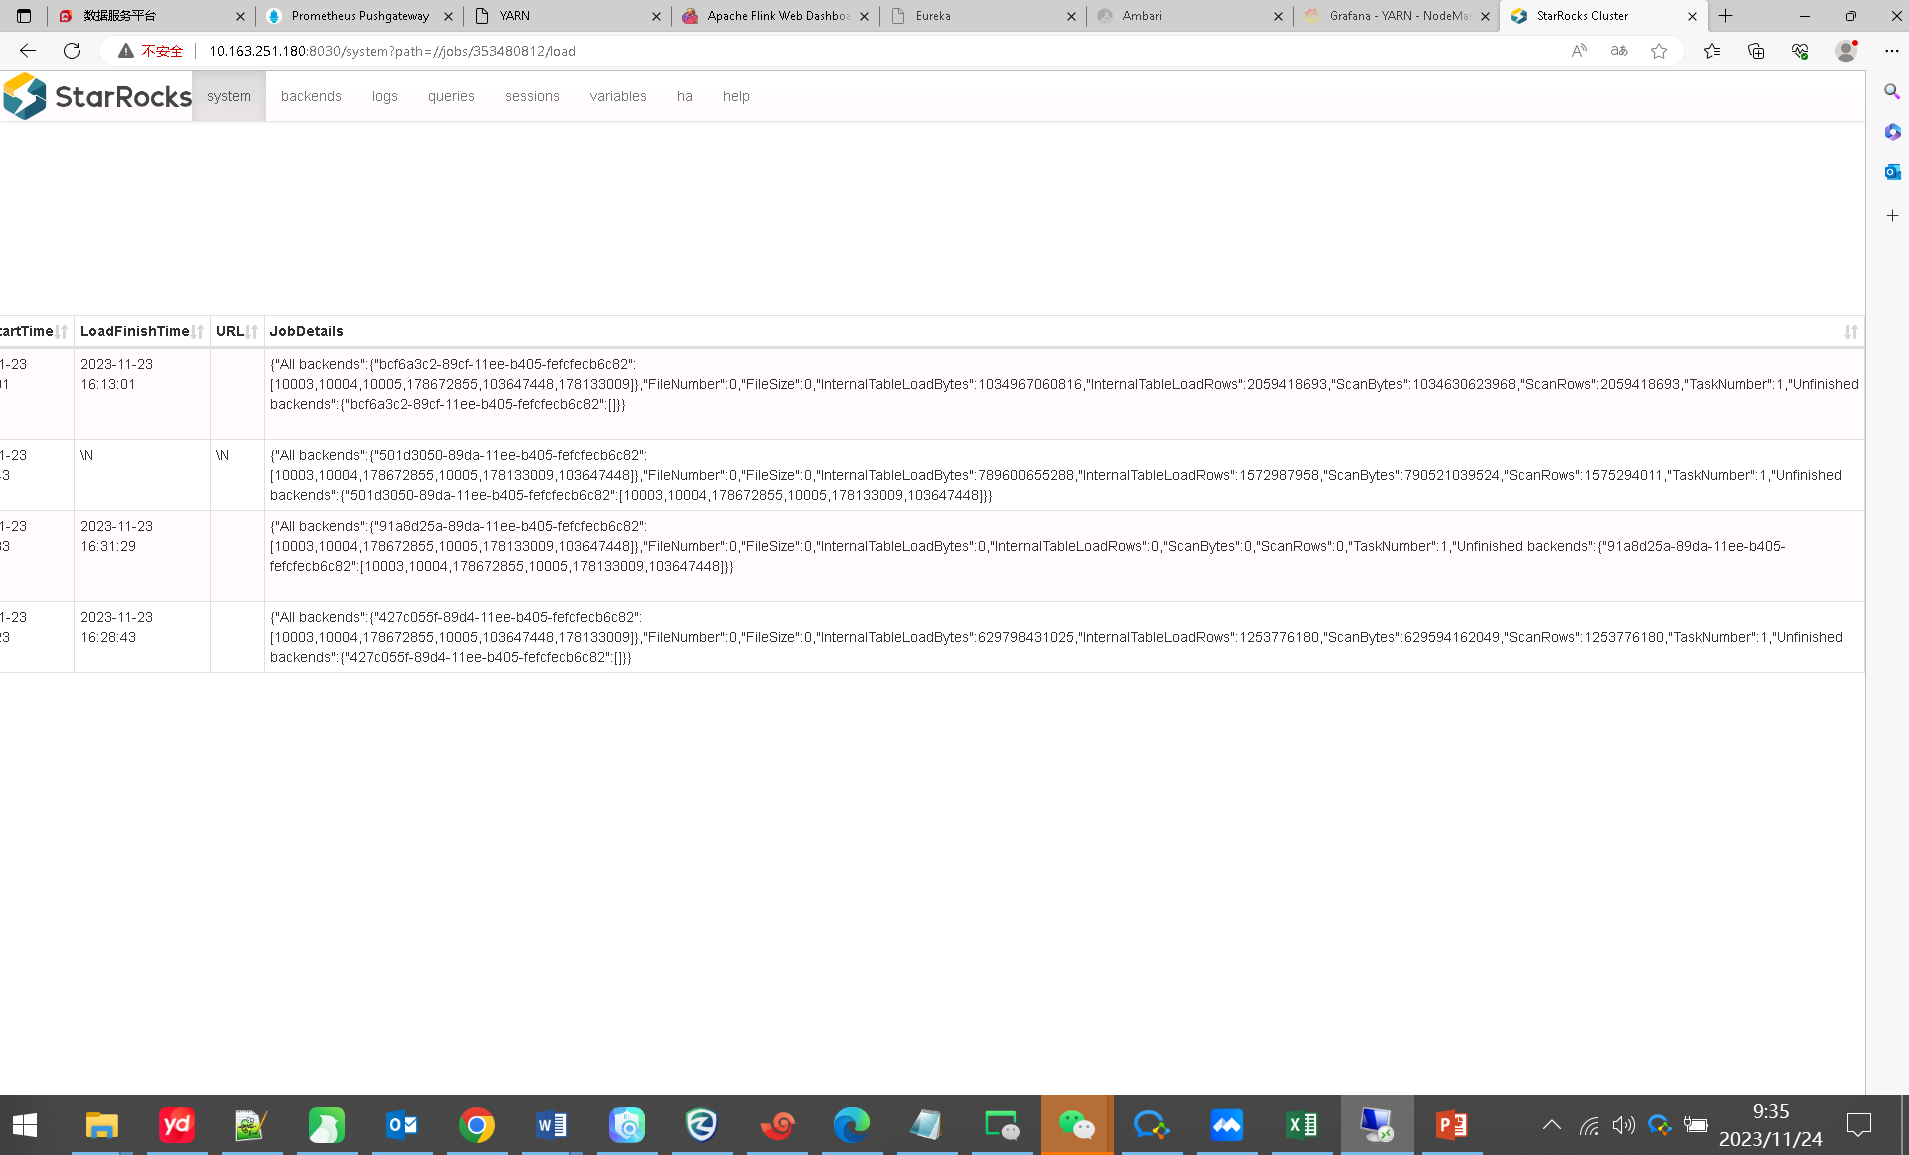1909x1155 pixels.
Task: Click the StarRocks logo
Action: 97,96
